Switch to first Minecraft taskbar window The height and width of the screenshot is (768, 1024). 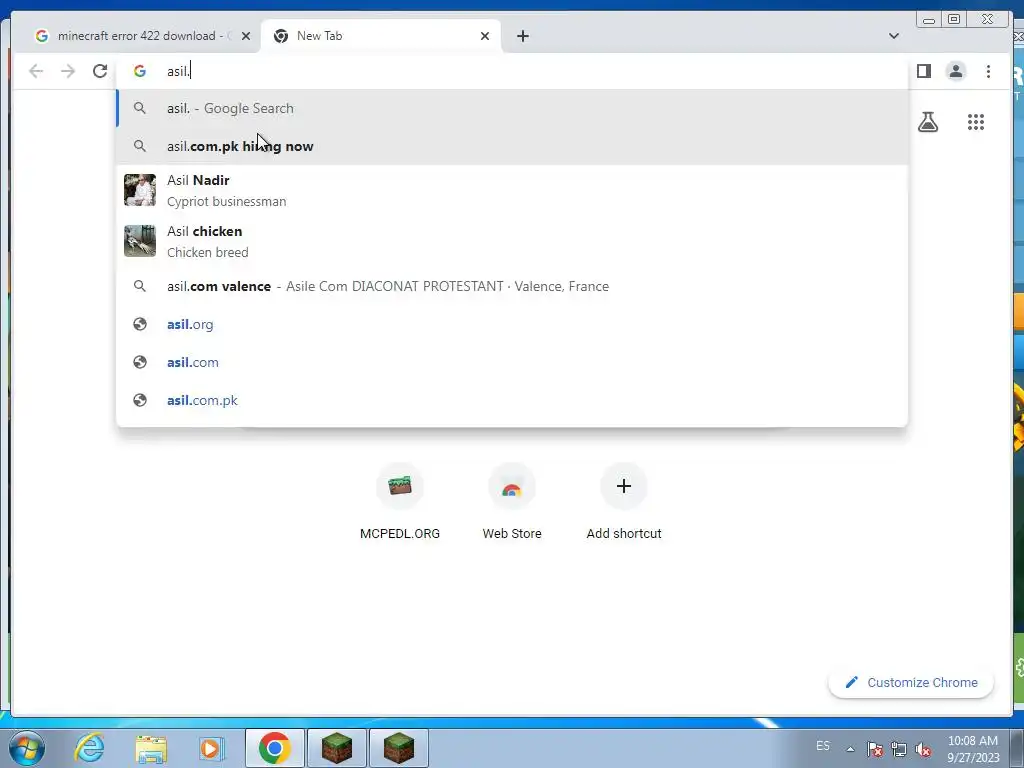pos(337,748)
